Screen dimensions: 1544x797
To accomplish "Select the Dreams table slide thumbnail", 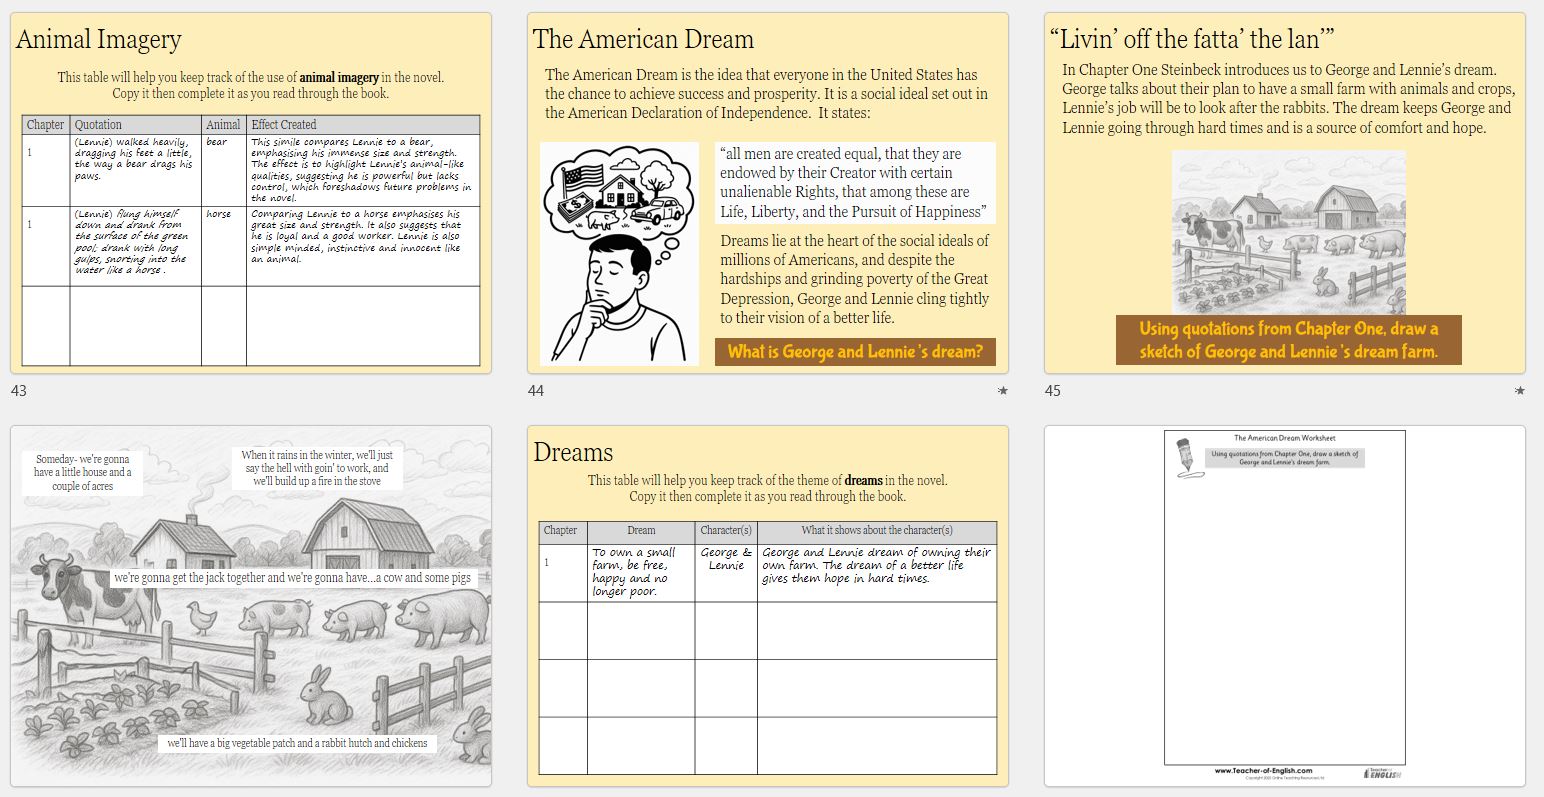I will pyautogui.click(x=767, y=605).
